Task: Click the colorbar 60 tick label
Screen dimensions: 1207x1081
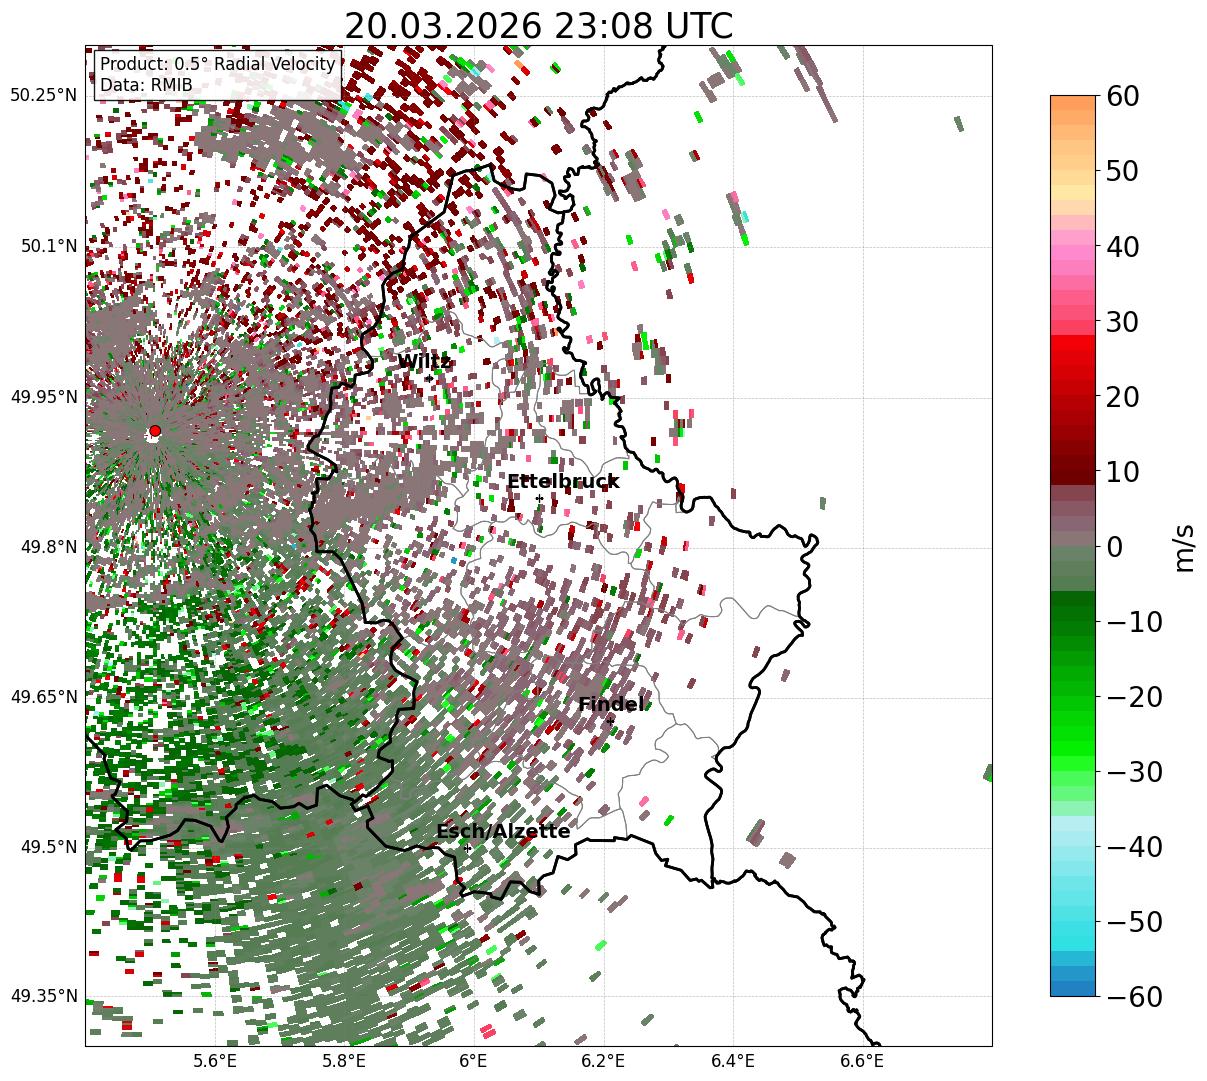Action: click(1123, 96)
